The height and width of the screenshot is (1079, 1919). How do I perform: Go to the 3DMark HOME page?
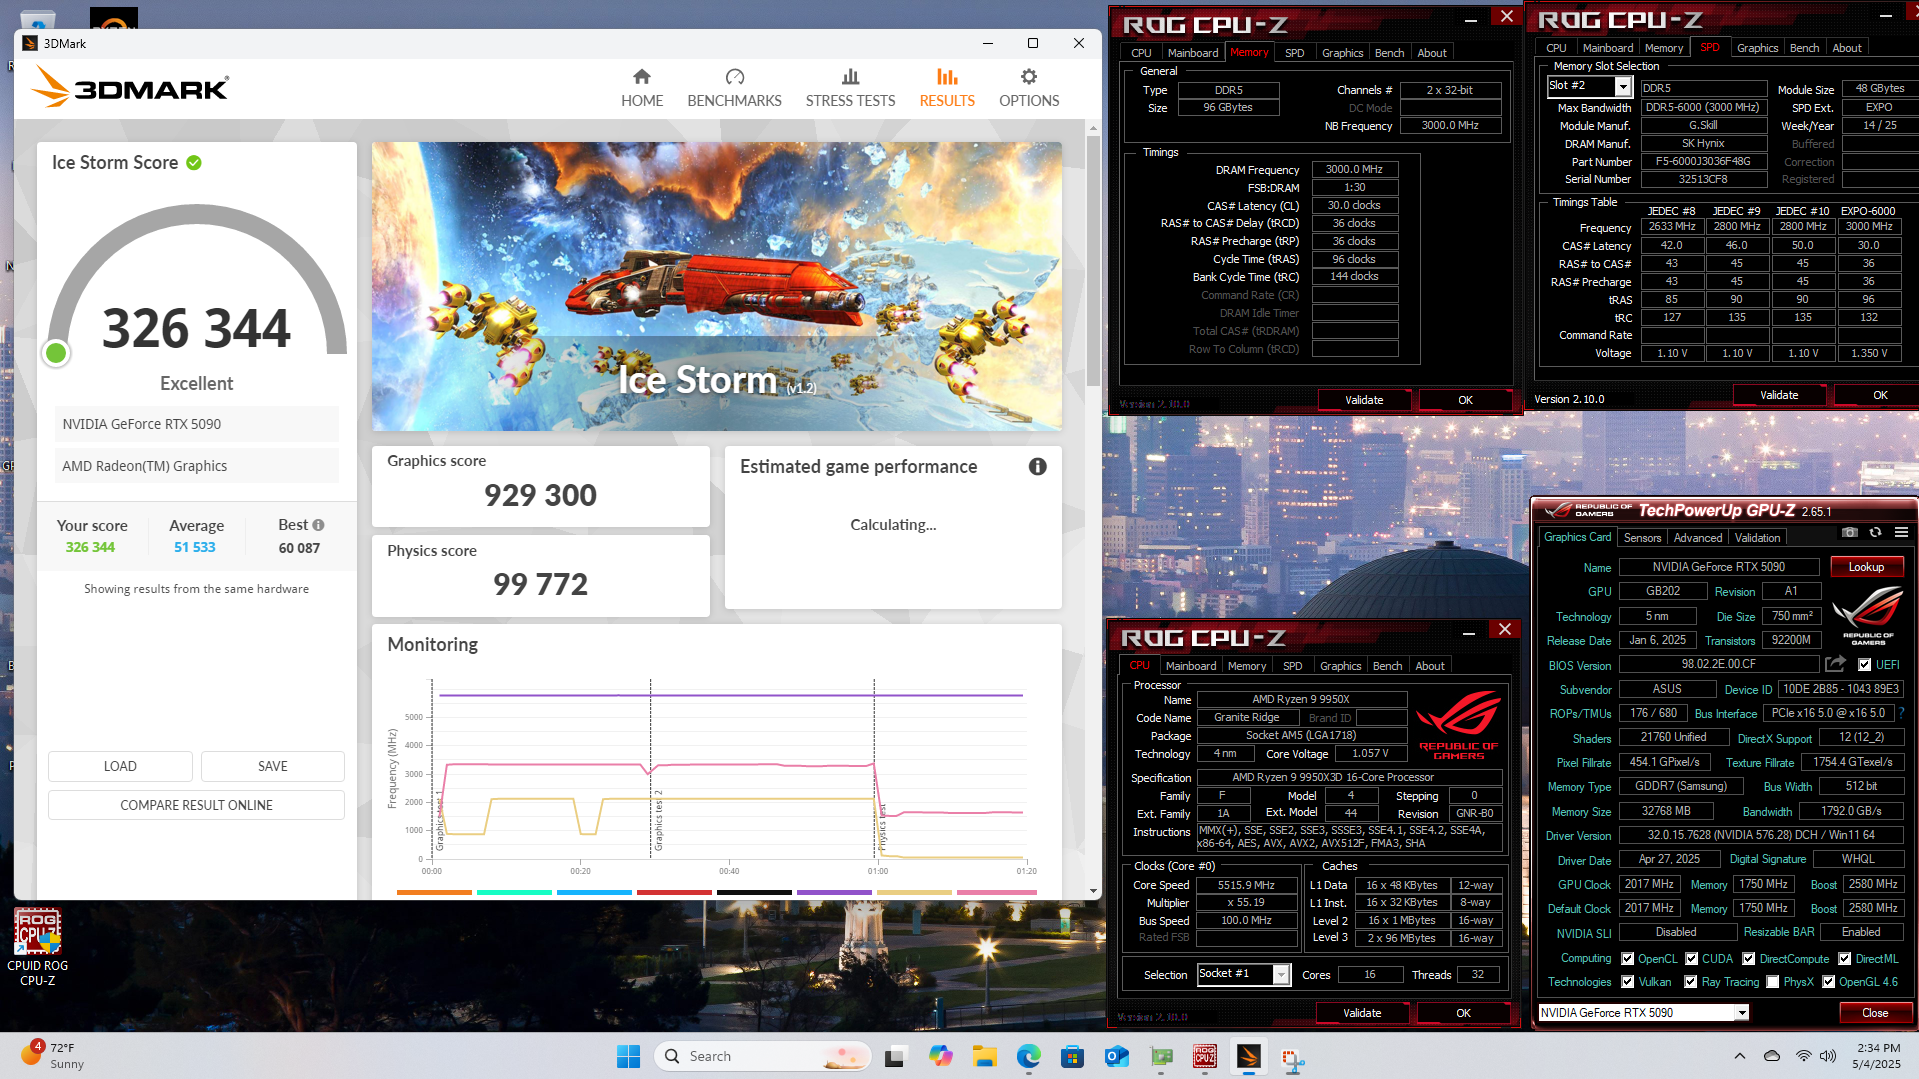[x=641, y=88]
